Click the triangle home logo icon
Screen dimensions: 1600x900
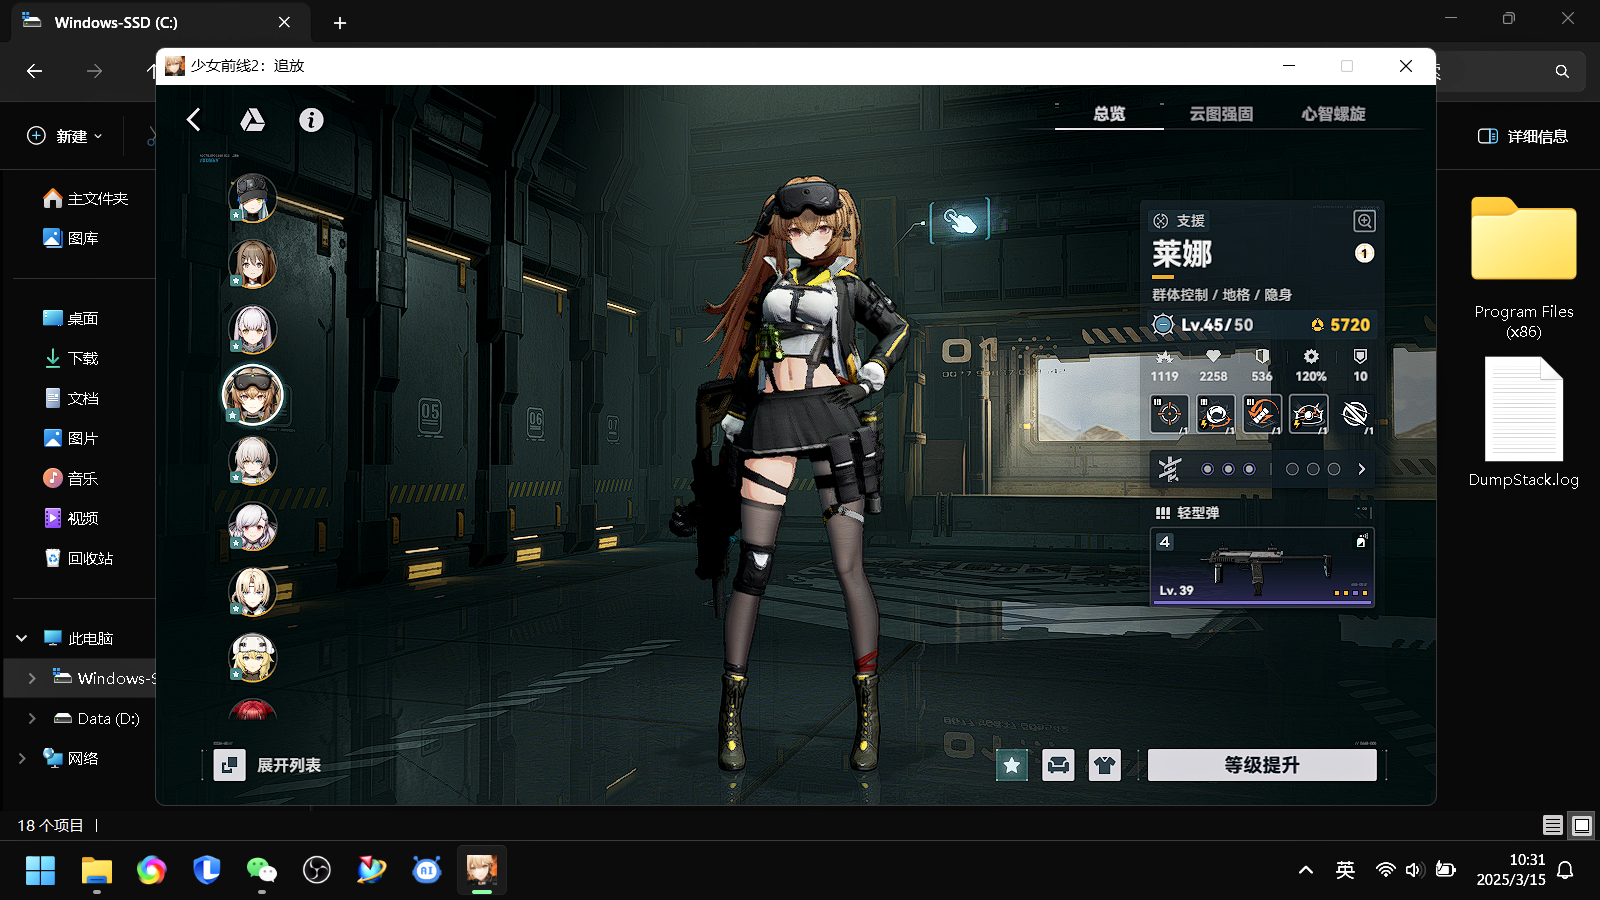(252, 120)
